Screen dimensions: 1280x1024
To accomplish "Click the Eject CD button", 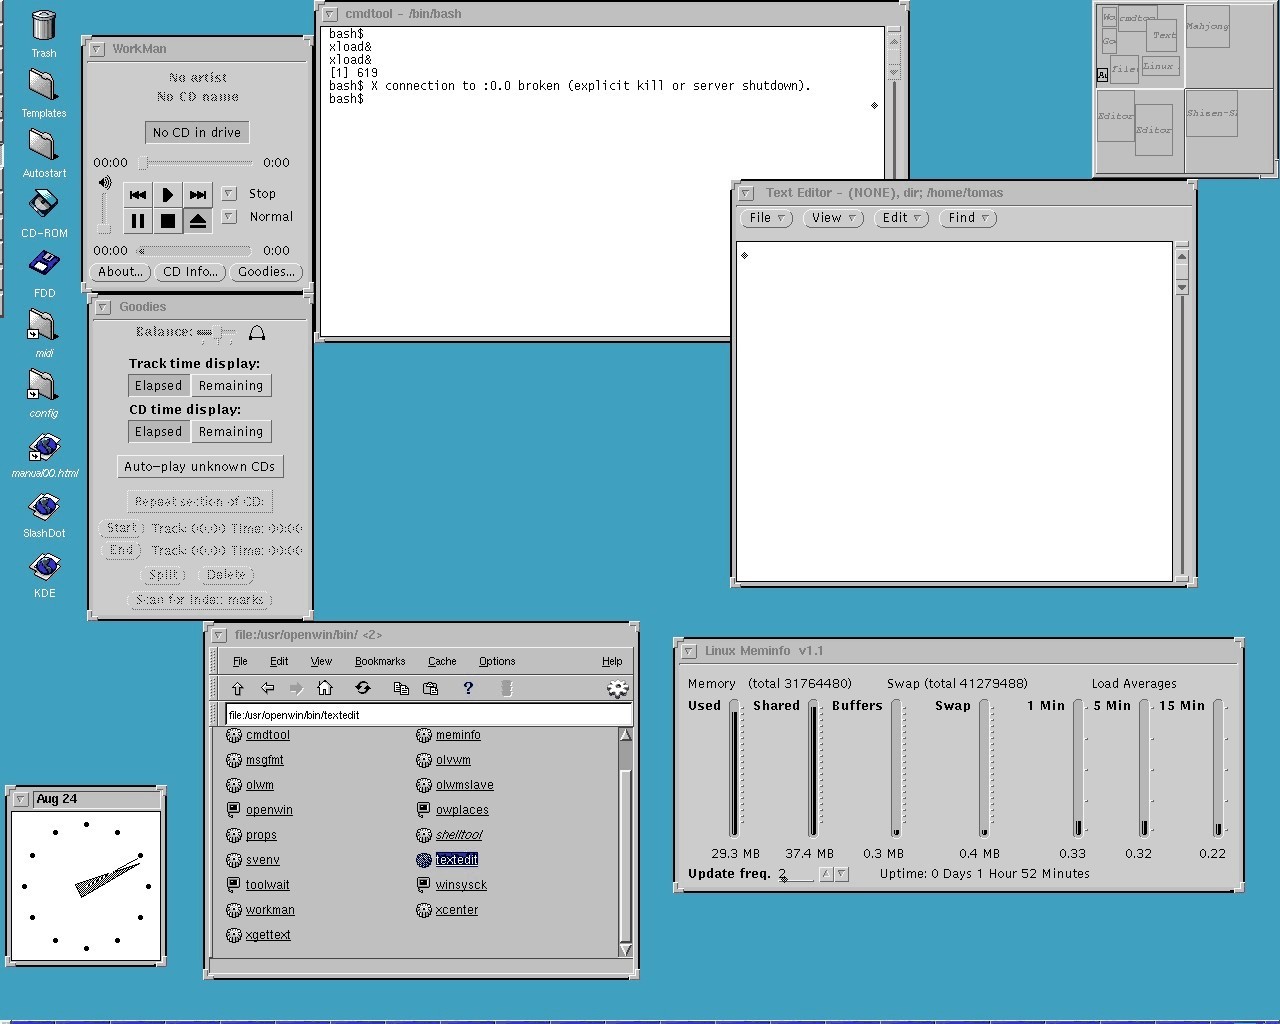I will pos(198,221).
